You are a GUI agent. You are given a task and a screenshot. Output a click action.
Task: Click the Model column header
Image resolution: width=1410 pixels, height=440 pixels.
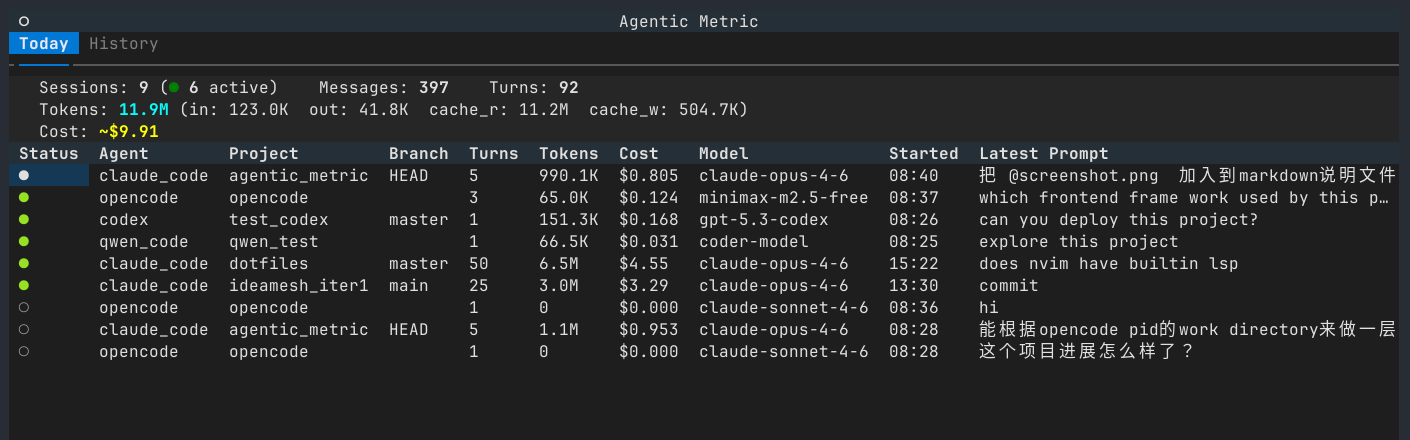[724, 153]
